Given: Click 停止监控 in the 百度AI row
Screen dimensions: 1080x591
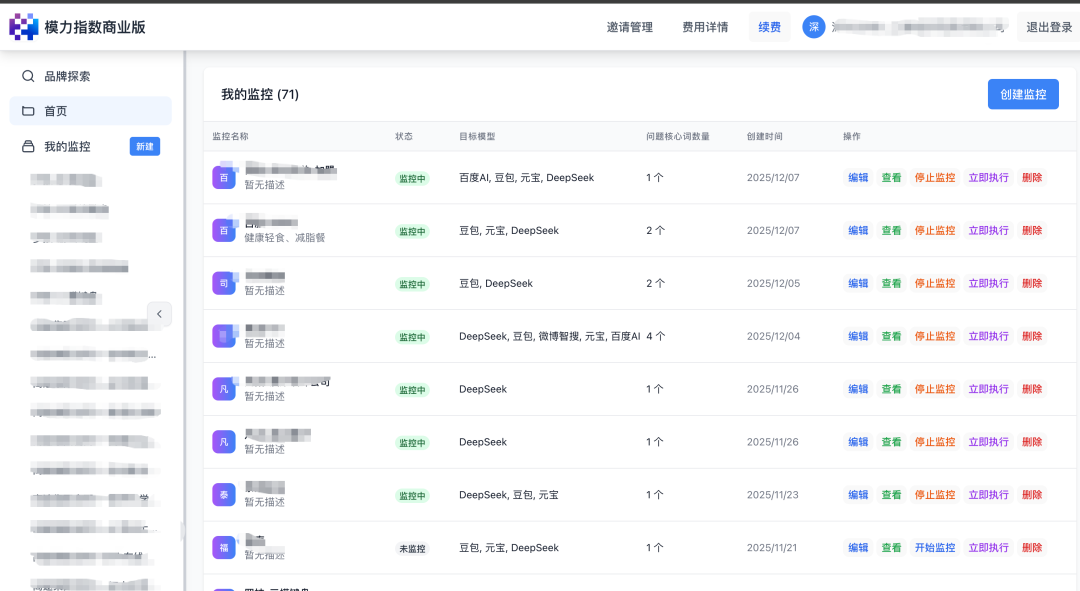Looking at the screenshot, I should [x=935, y=178].
